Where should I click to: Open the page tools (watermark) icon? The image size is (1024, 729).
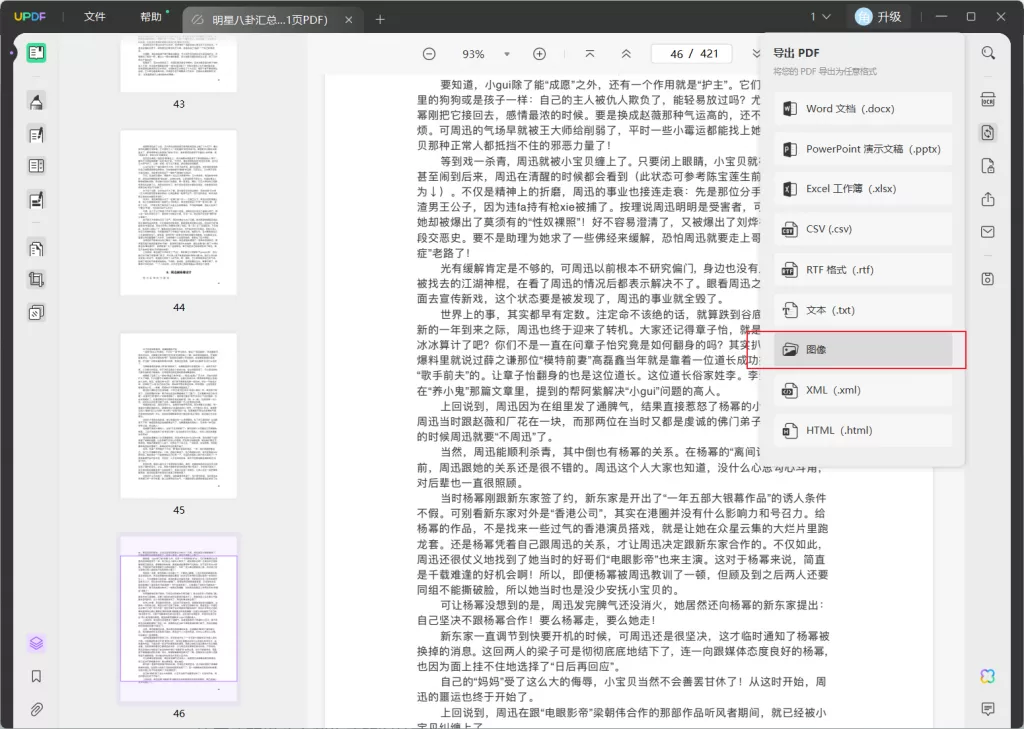tap(37, 313)
